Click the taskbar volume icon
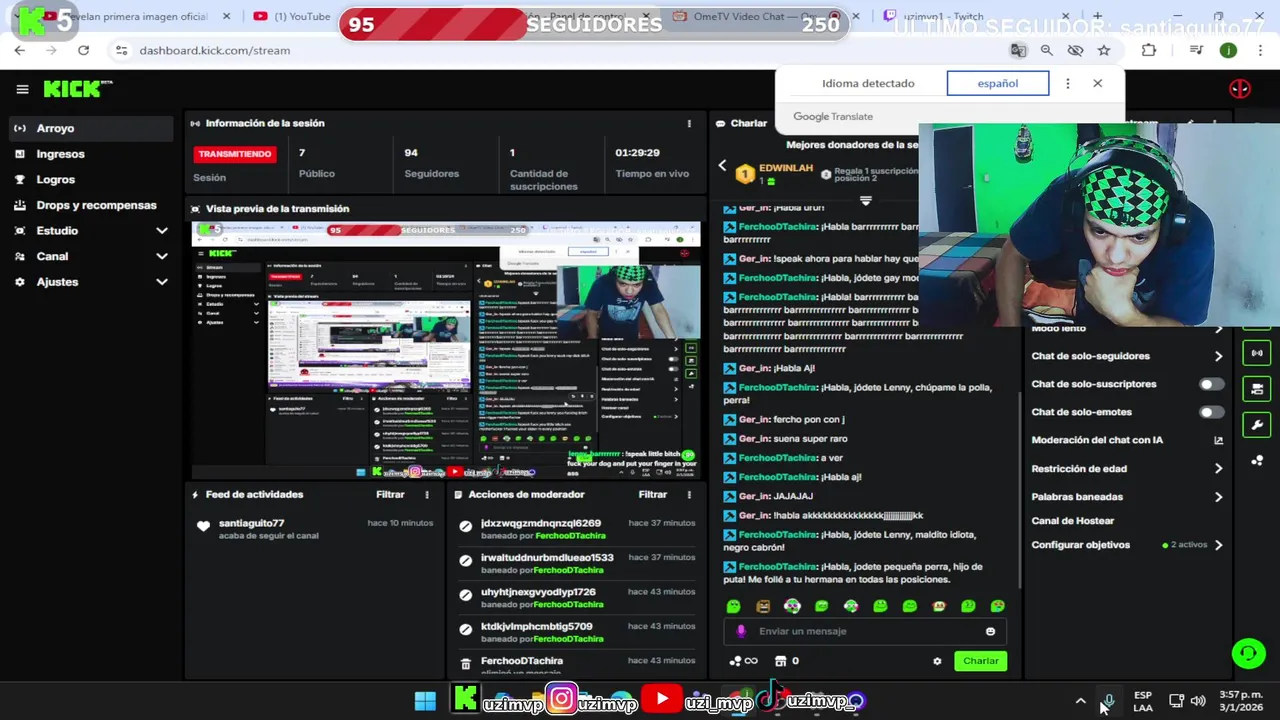The width and height of the screenshot is (1280, 720). 1198,701
